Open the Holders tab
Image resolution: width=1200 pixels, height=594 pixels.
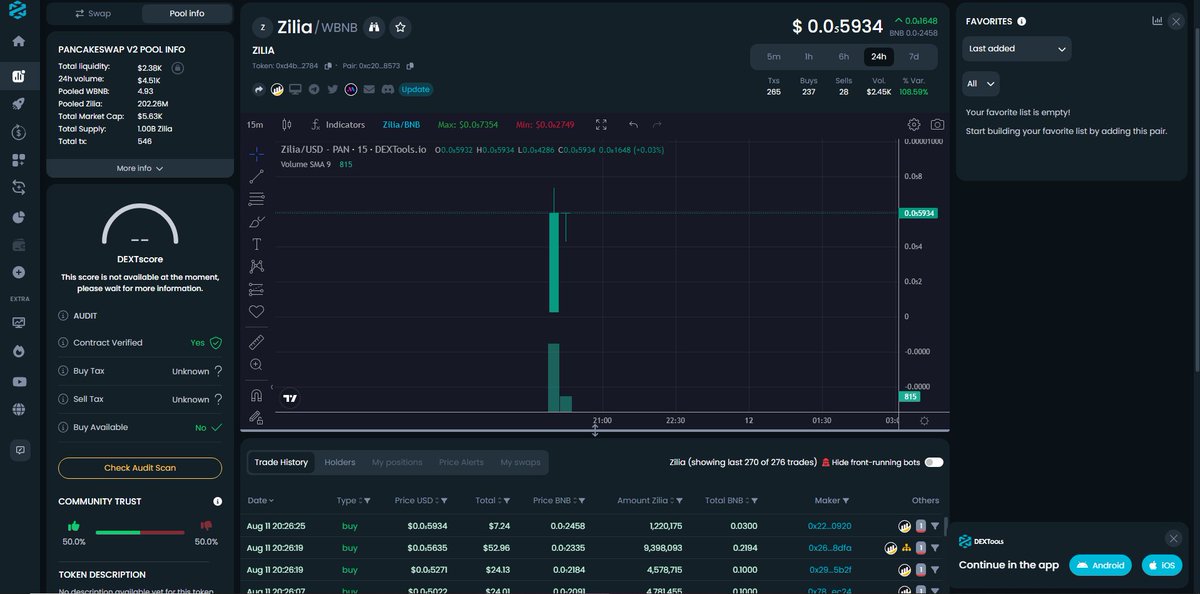coord(340,462)
